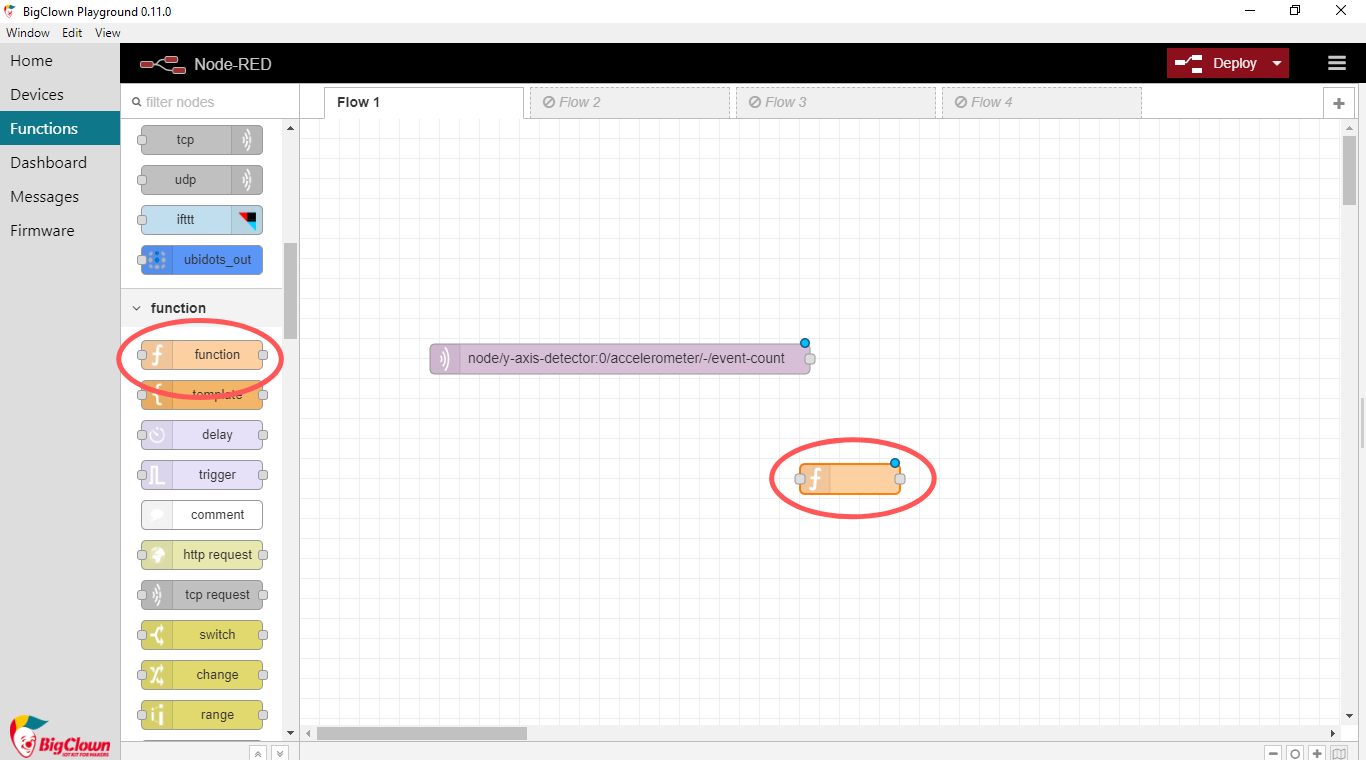1366x760 pixels.
Task: Expand all palette categories
Action: pyautogui.click(x=280, y=753)
